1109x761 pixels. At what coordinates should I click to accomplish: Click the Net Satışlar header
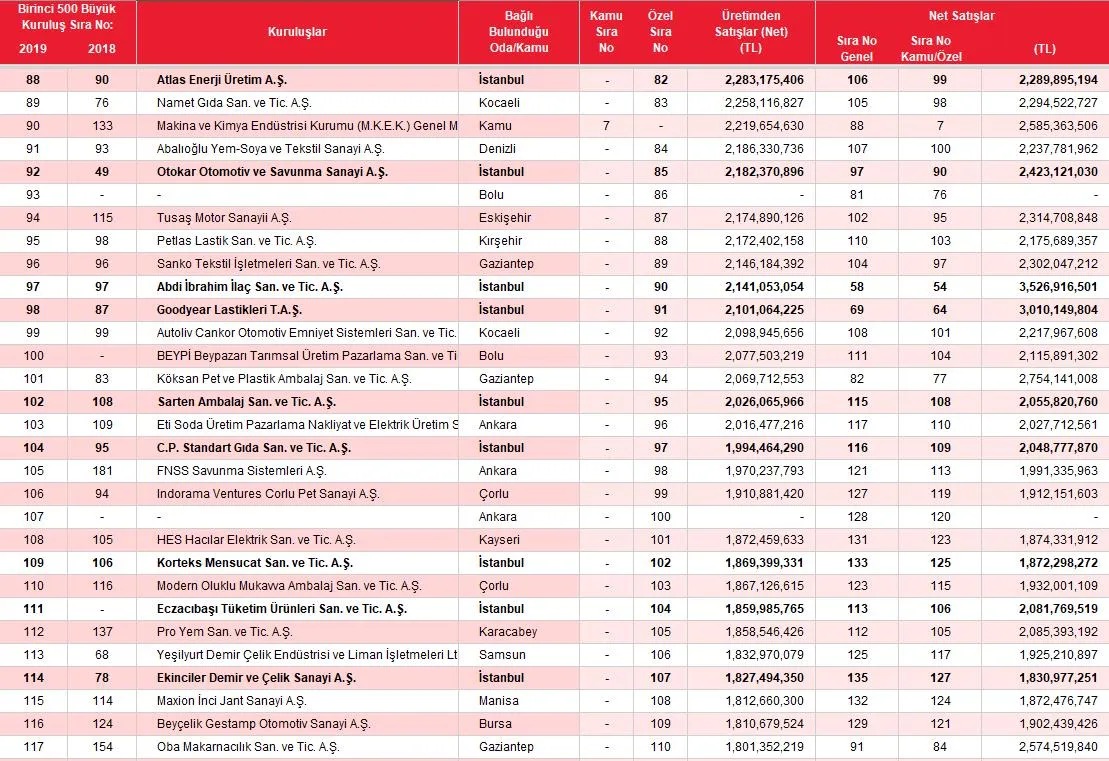(961, 16)
